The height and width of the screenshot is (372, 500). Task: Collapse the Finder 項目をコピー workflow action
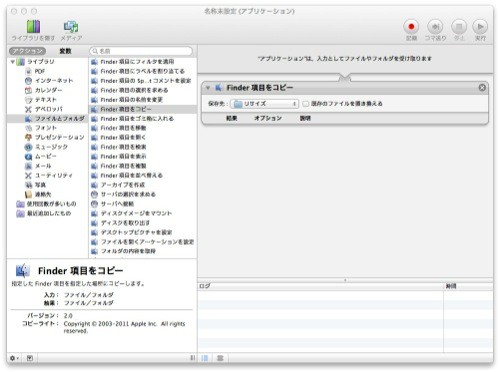[x=208, y=88]
